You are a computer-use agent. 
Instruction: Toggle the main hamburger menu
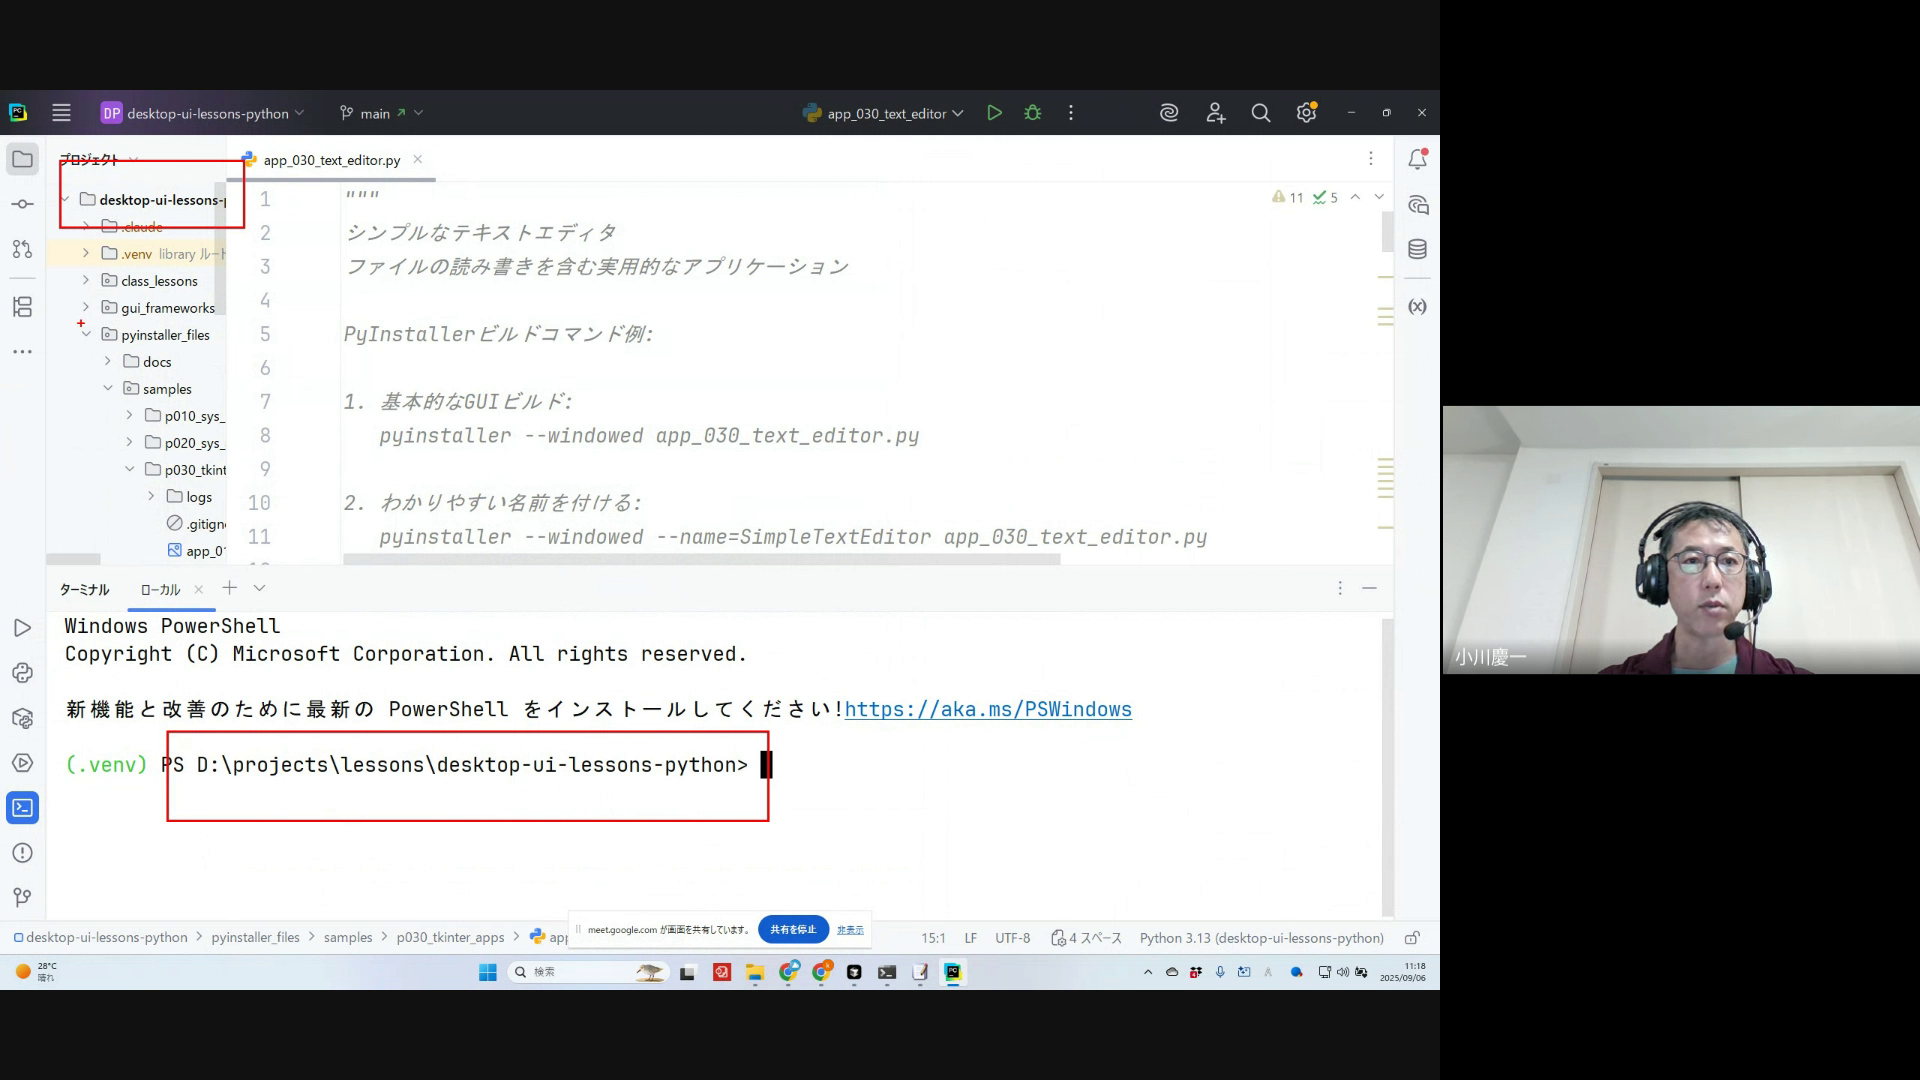pyautogui.click(x=61, y=113)
